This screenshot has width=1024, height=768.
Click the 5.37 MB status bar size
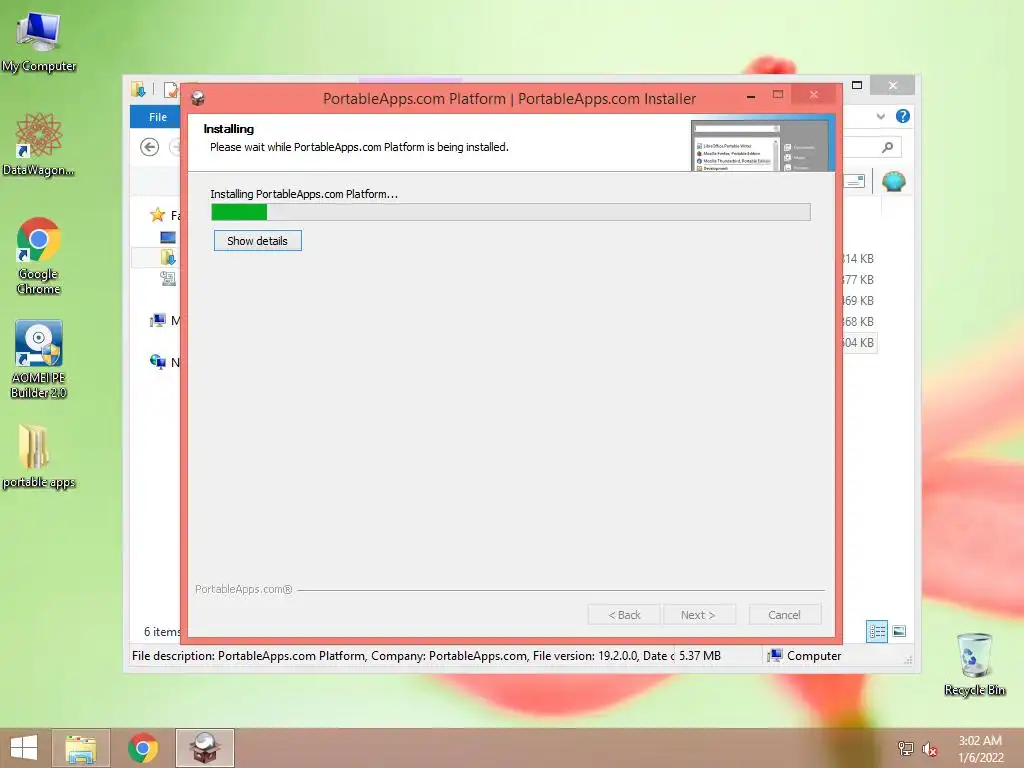pos(699,656)
